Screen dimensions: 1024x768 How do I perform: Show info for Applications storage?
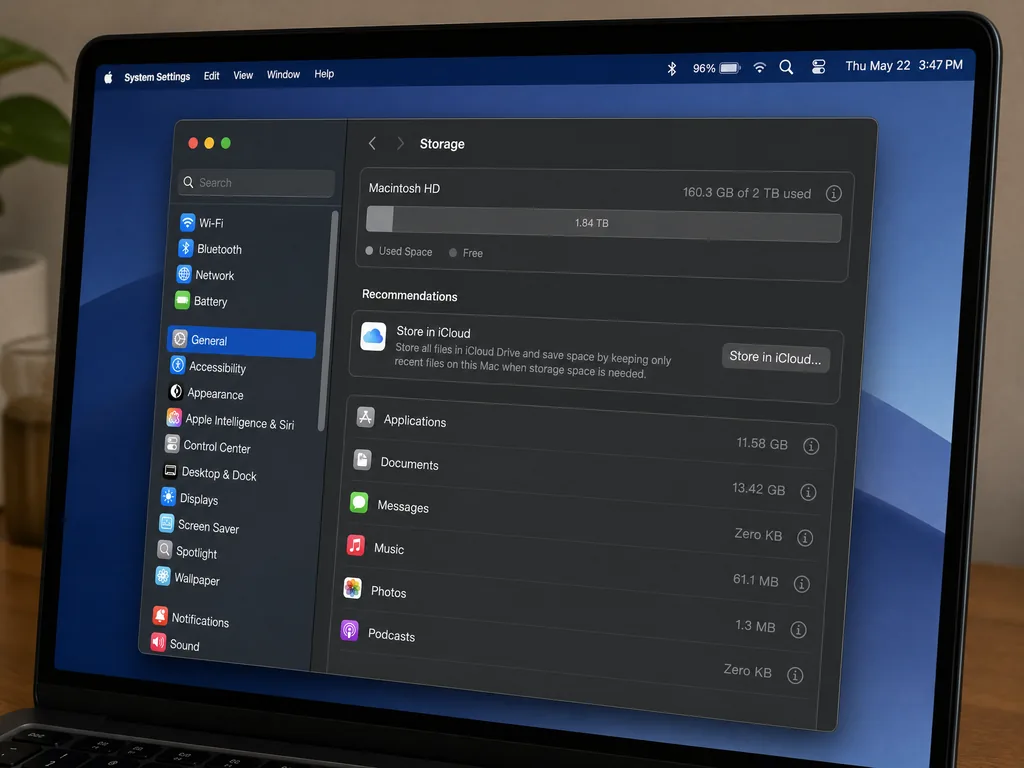click(811, 446)
